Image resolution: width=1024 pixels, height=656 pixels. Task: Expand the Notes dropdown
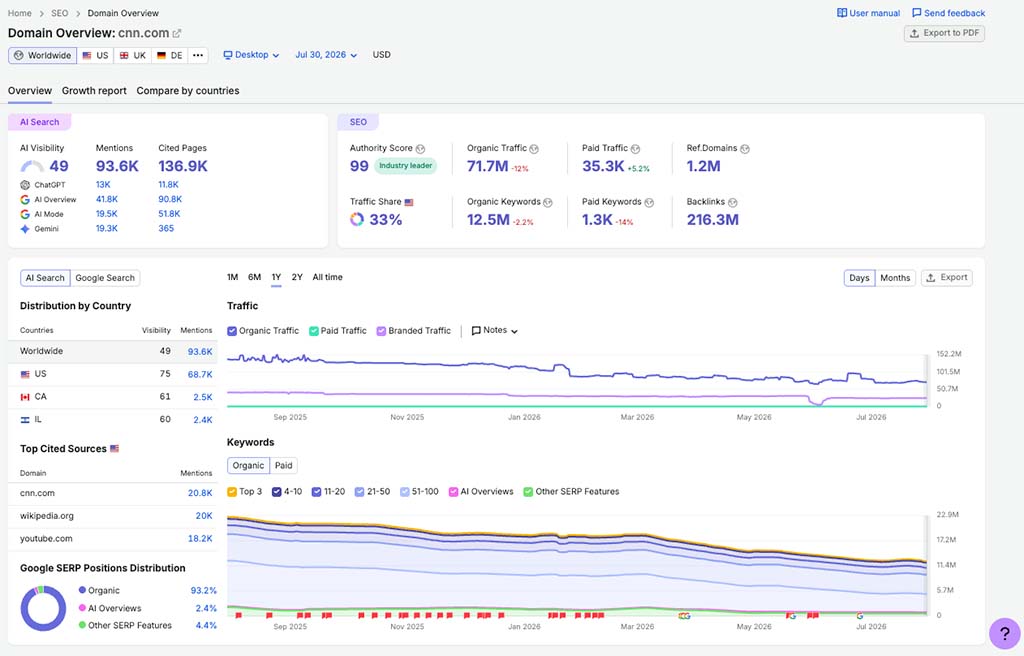[x=494, y=331]
